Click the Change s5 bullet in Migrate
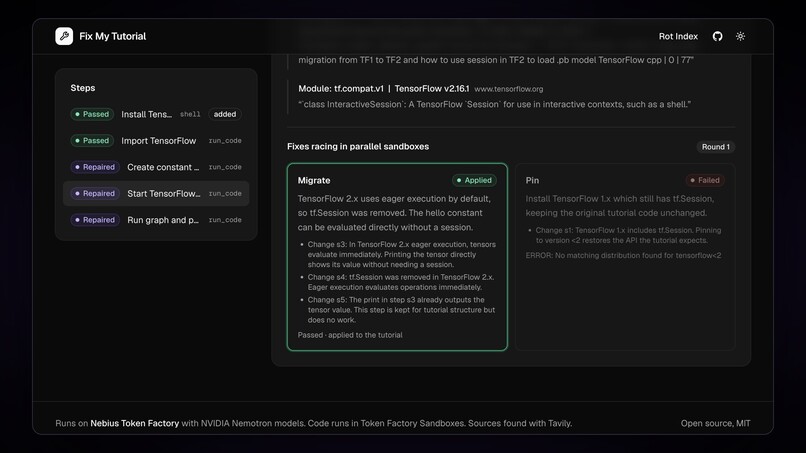 click(x=401, y=310)
